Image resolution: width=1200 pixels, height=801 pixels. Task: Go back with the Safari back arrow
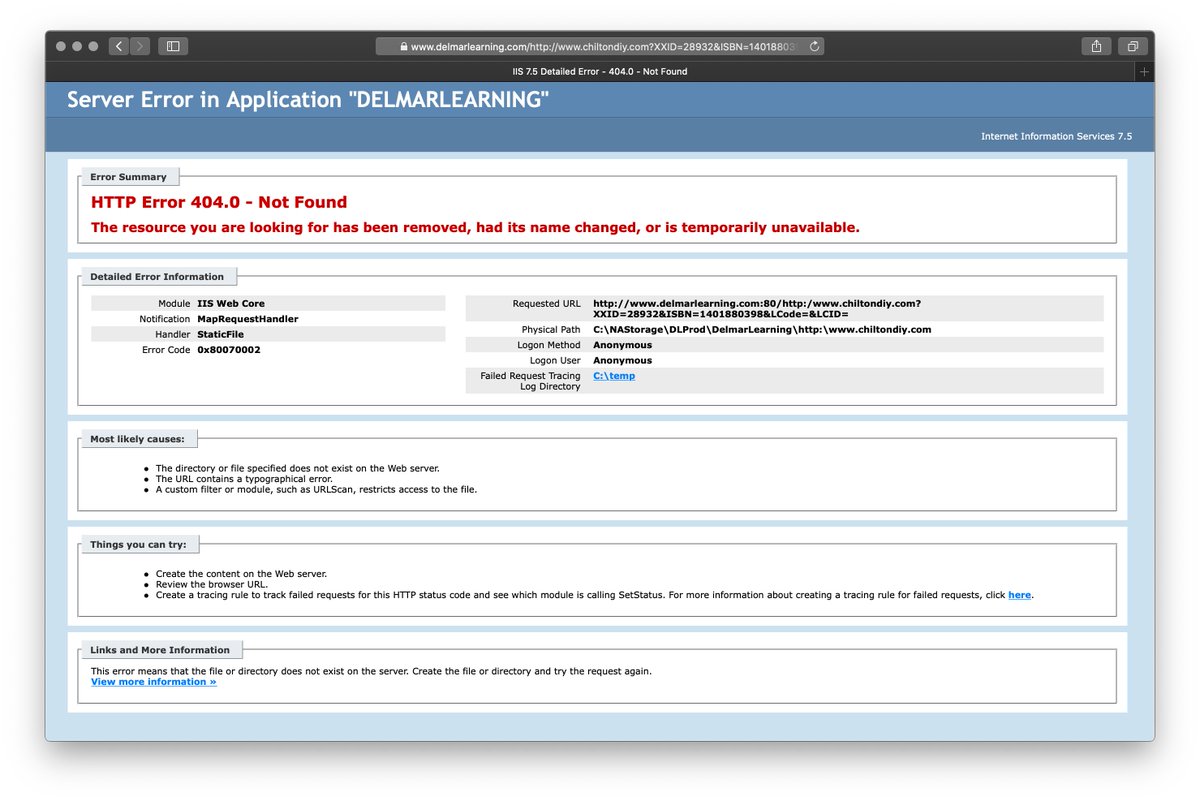coord(119,46)
